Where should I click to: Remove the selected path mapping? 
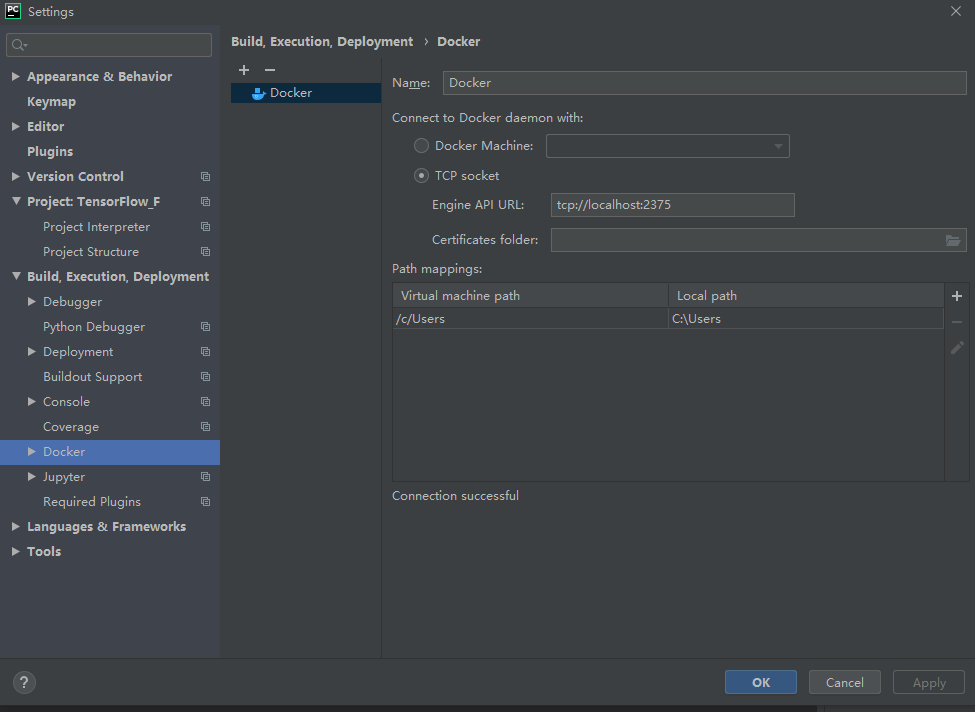[x=956, y=321]
